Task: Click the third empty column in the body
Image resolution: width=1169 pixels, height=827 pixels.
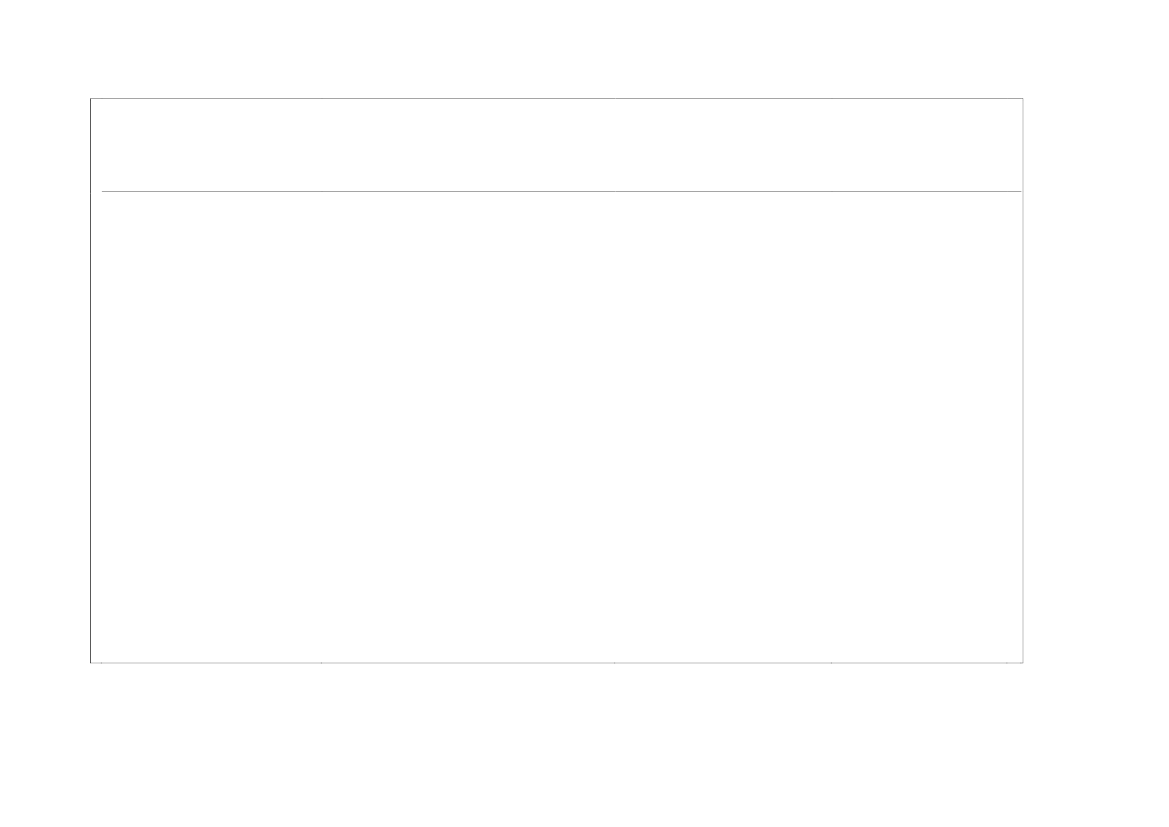Action: (x=723, y=427)
